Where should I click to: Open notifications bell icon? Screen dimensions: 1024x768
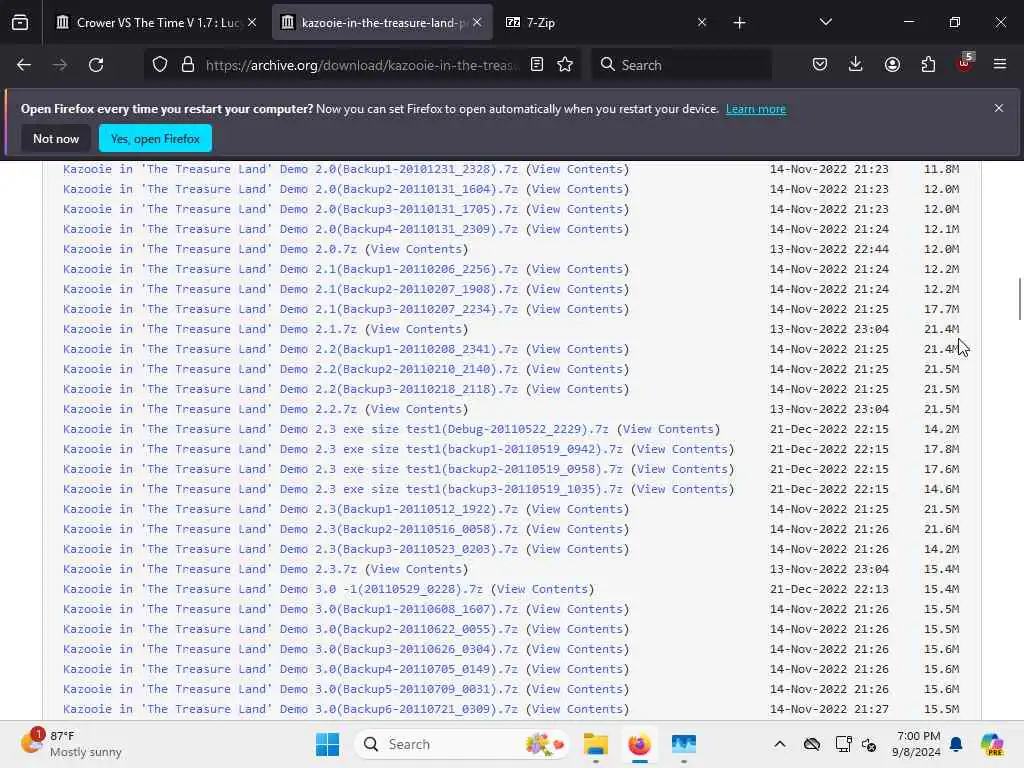pos(956,744)
